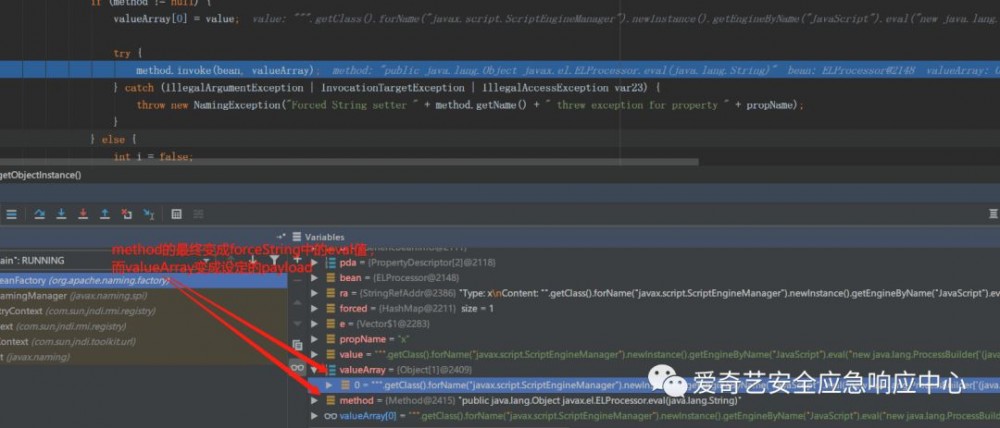
Task: Expand the forced HashMap variable
Action: pos(314,308)
